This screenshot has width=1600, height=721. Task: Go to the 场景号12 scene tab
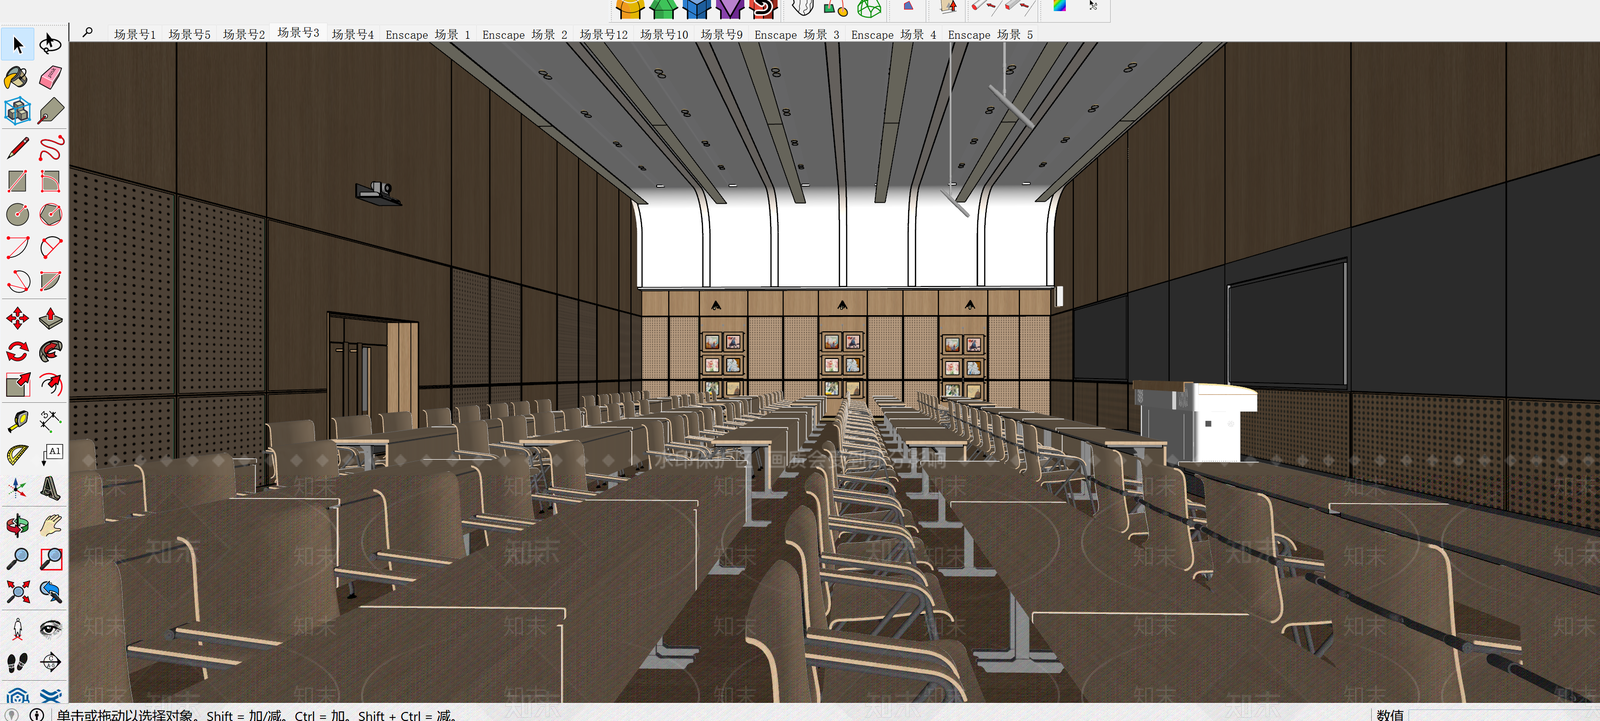[604, 34]
